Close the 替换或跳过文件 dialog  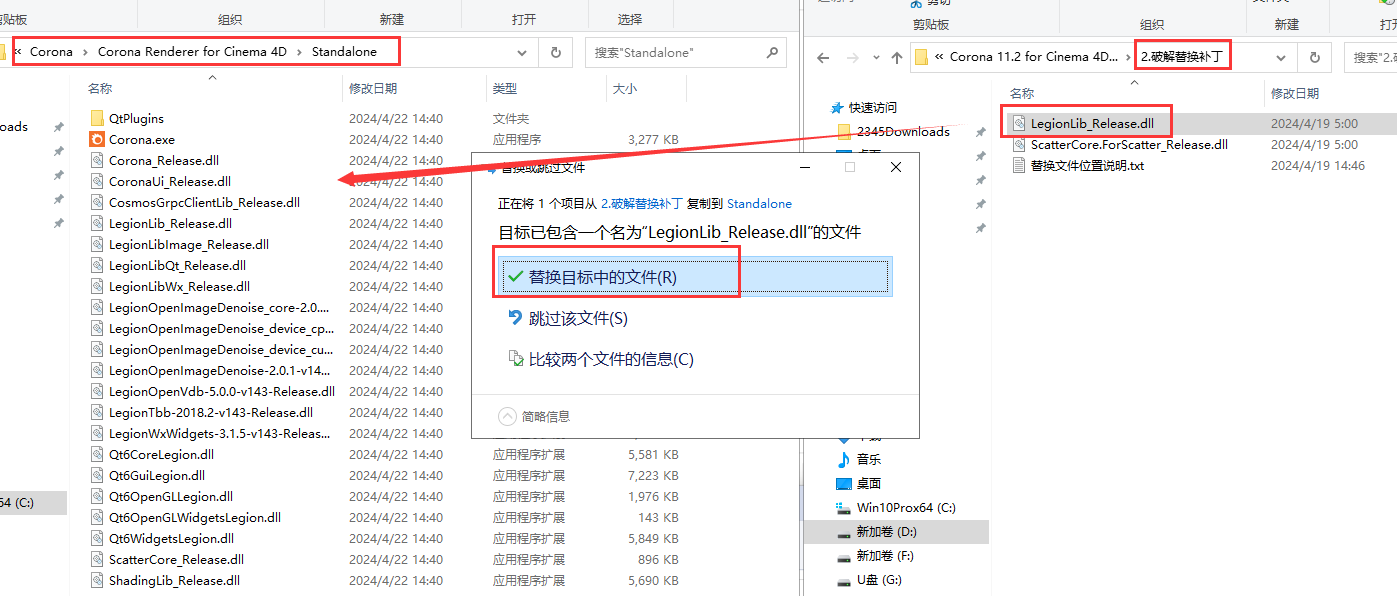click(x=896, y=167)
